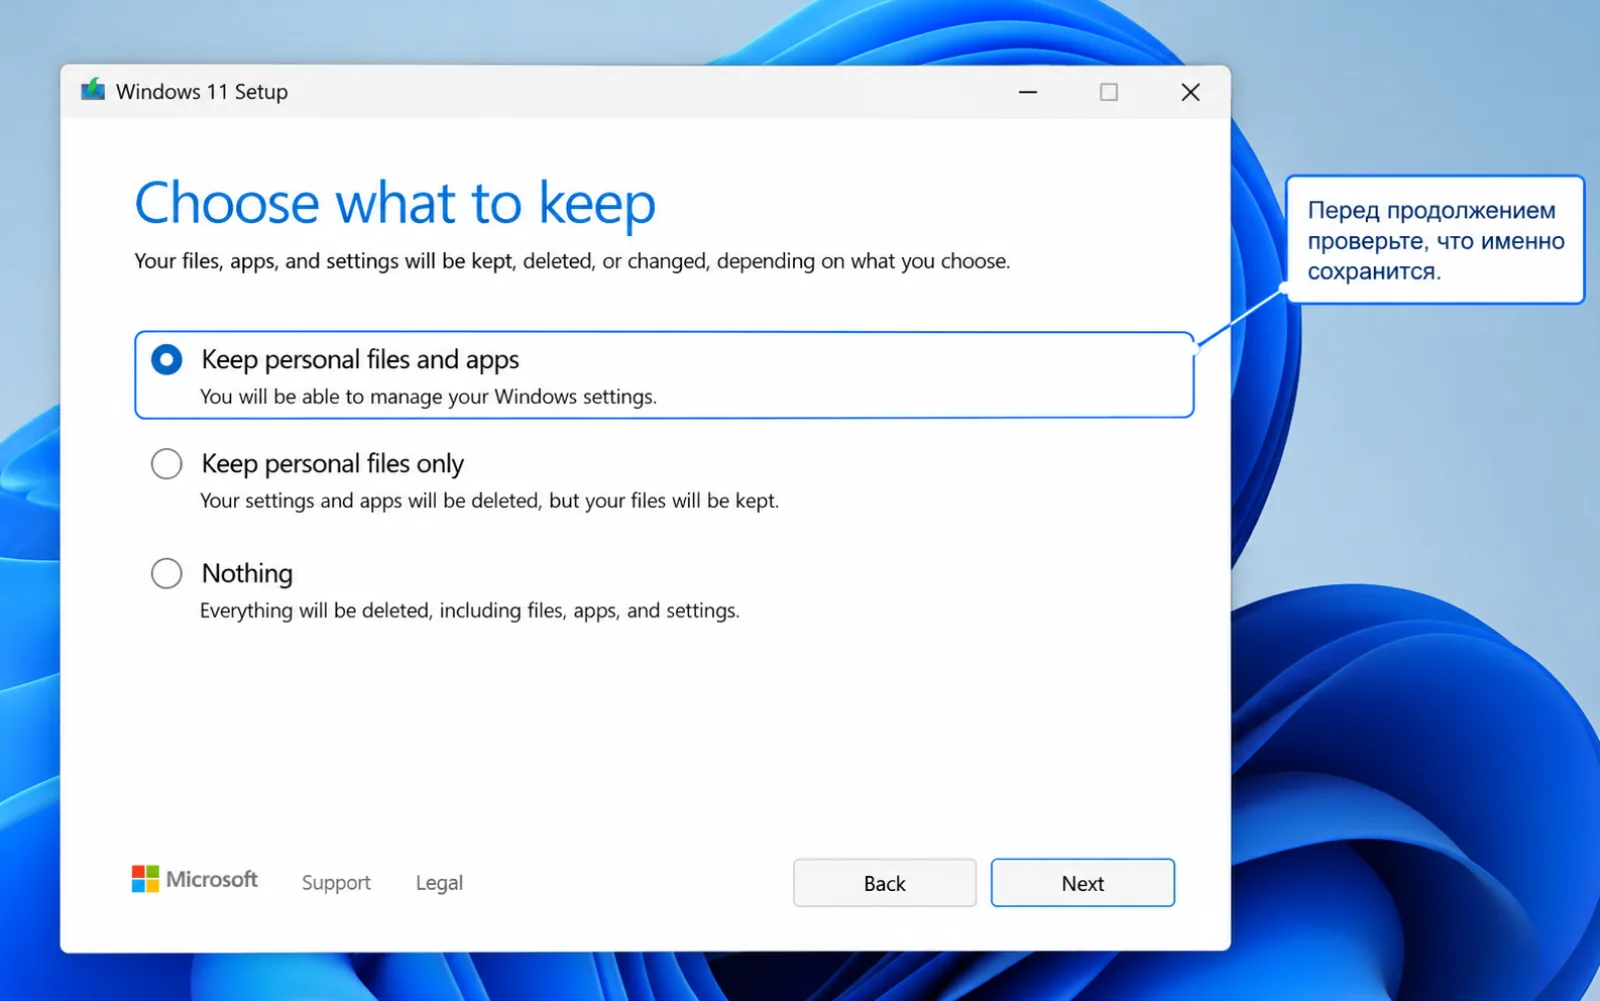Click the 'Choose what to keep' heading
1600x1001 pixels.
point(395,204)
